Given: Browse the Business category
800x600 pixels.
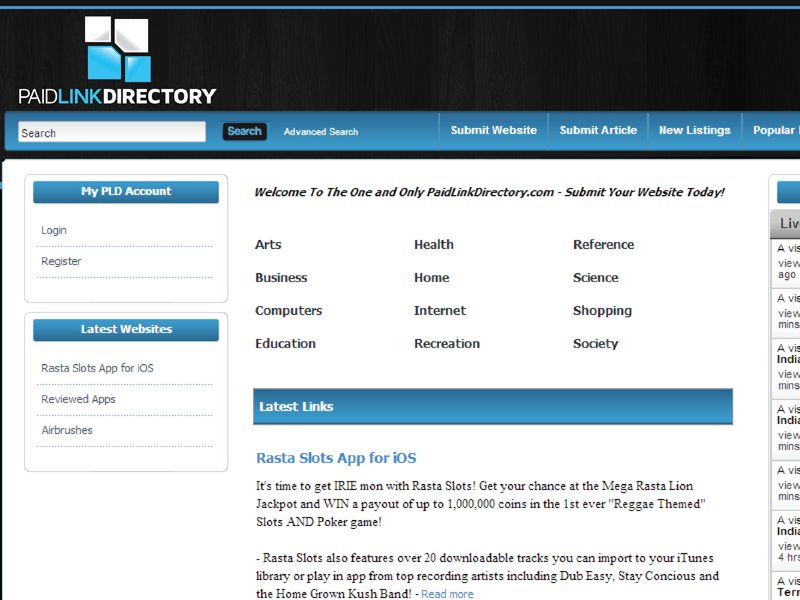Looking at the screenshot, I should pos(281,278).
